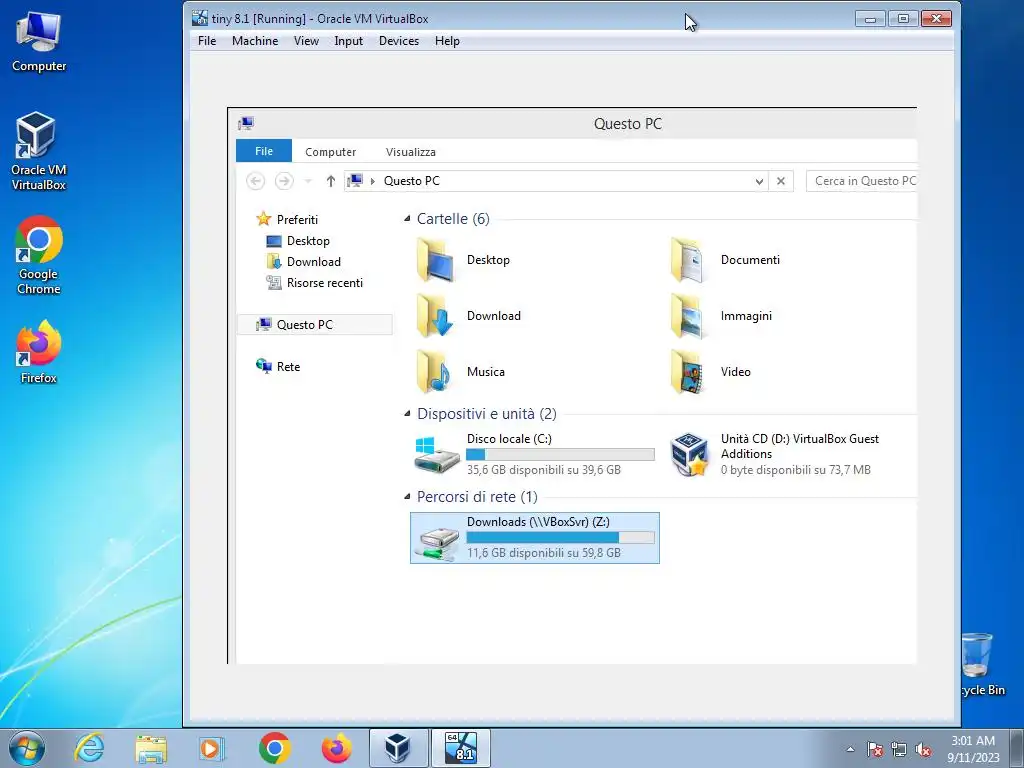Open recent locations dropdown beside forward arrow
The image size is (1024, 768).
(x=308, y=181)
